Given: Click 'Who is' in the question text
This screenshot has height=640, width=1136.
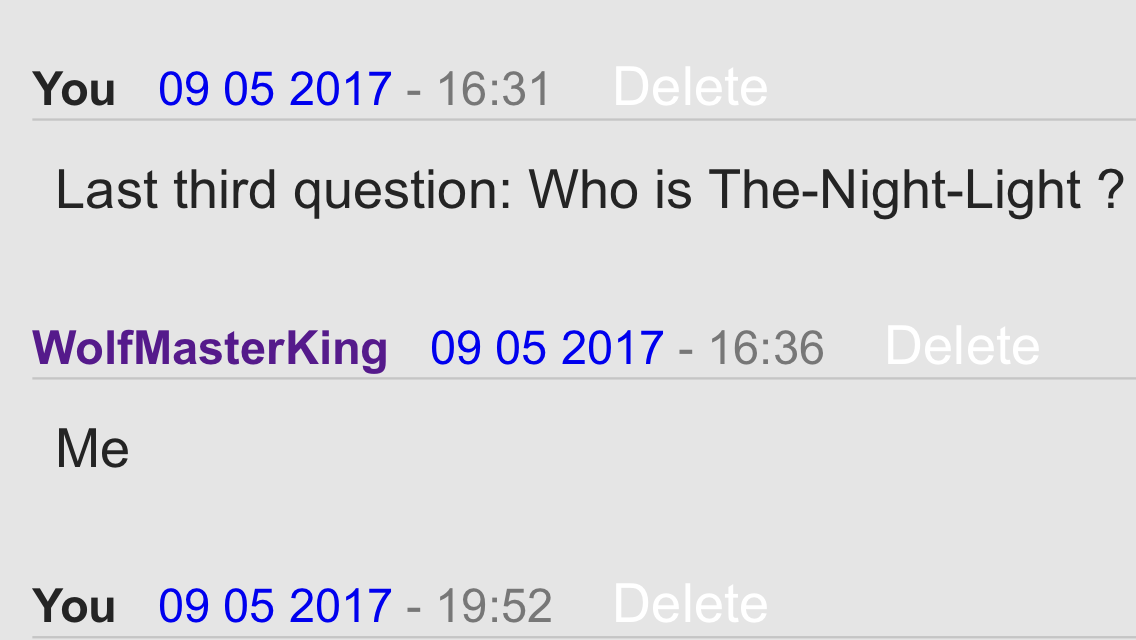Looking at the screenshot, I should (609, 190).
